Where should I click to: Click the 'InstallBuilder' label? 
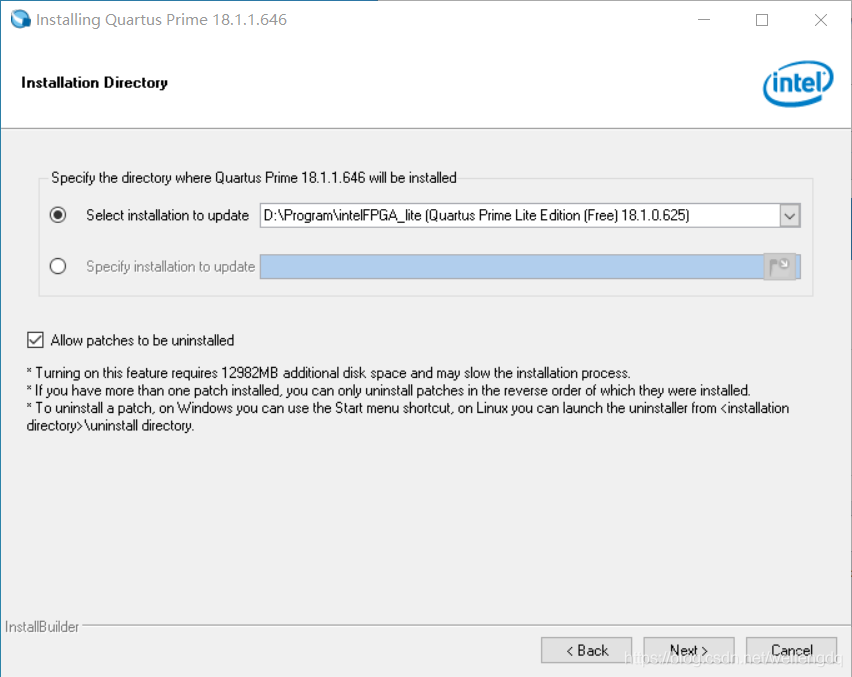click(x=42, y=626)
